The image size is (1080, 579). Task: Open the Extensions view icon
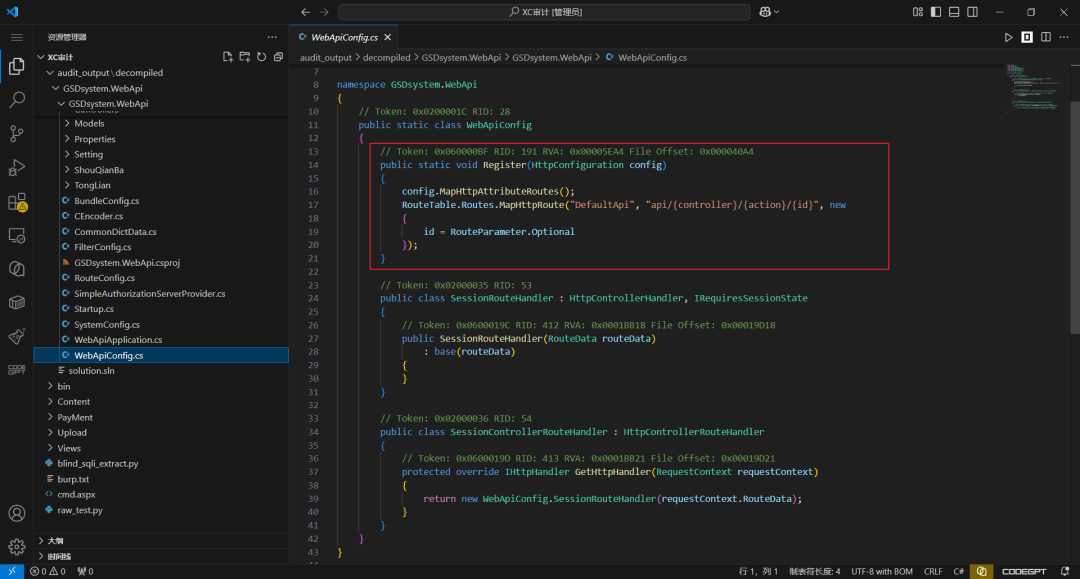pyautogui.click(x=17, y=202)
